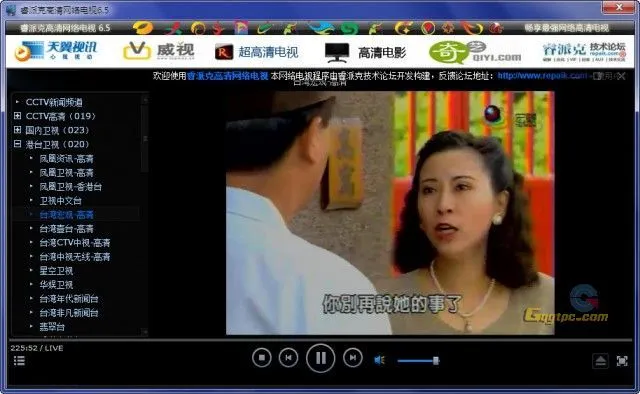Collapse the 港台卫视 (020) group

coord(17,144)
